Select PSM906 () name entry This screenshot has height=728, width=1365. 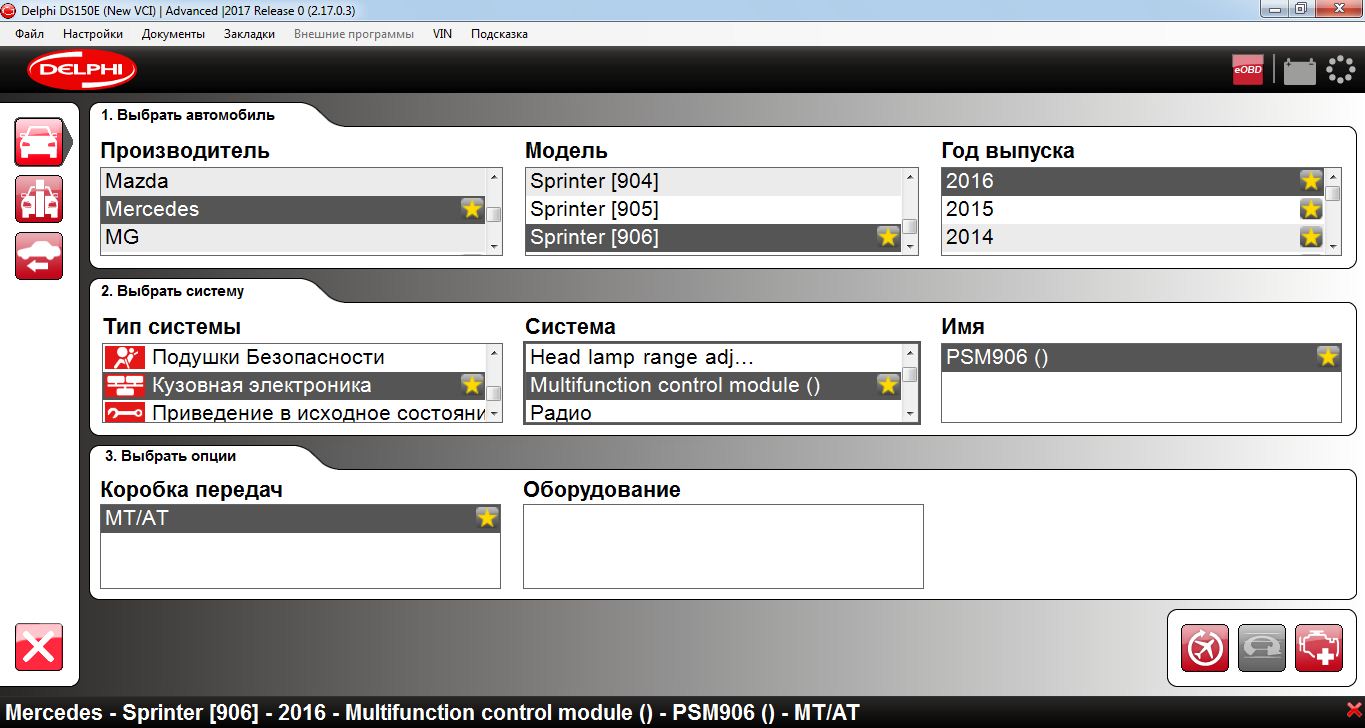pyautogui.click(x=1141, y=357)
